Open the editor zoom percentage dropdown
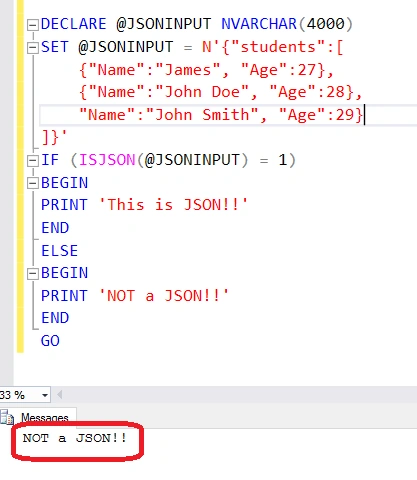 45,395
